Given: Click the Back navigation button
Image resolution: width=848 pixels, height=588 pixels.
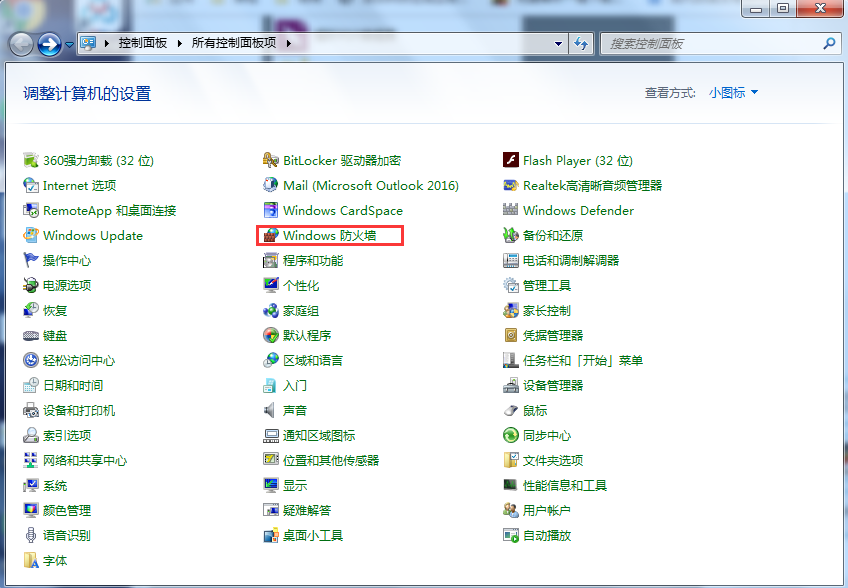Looking at the screenshot, I should pyautogui.click(x=22, y=44).
